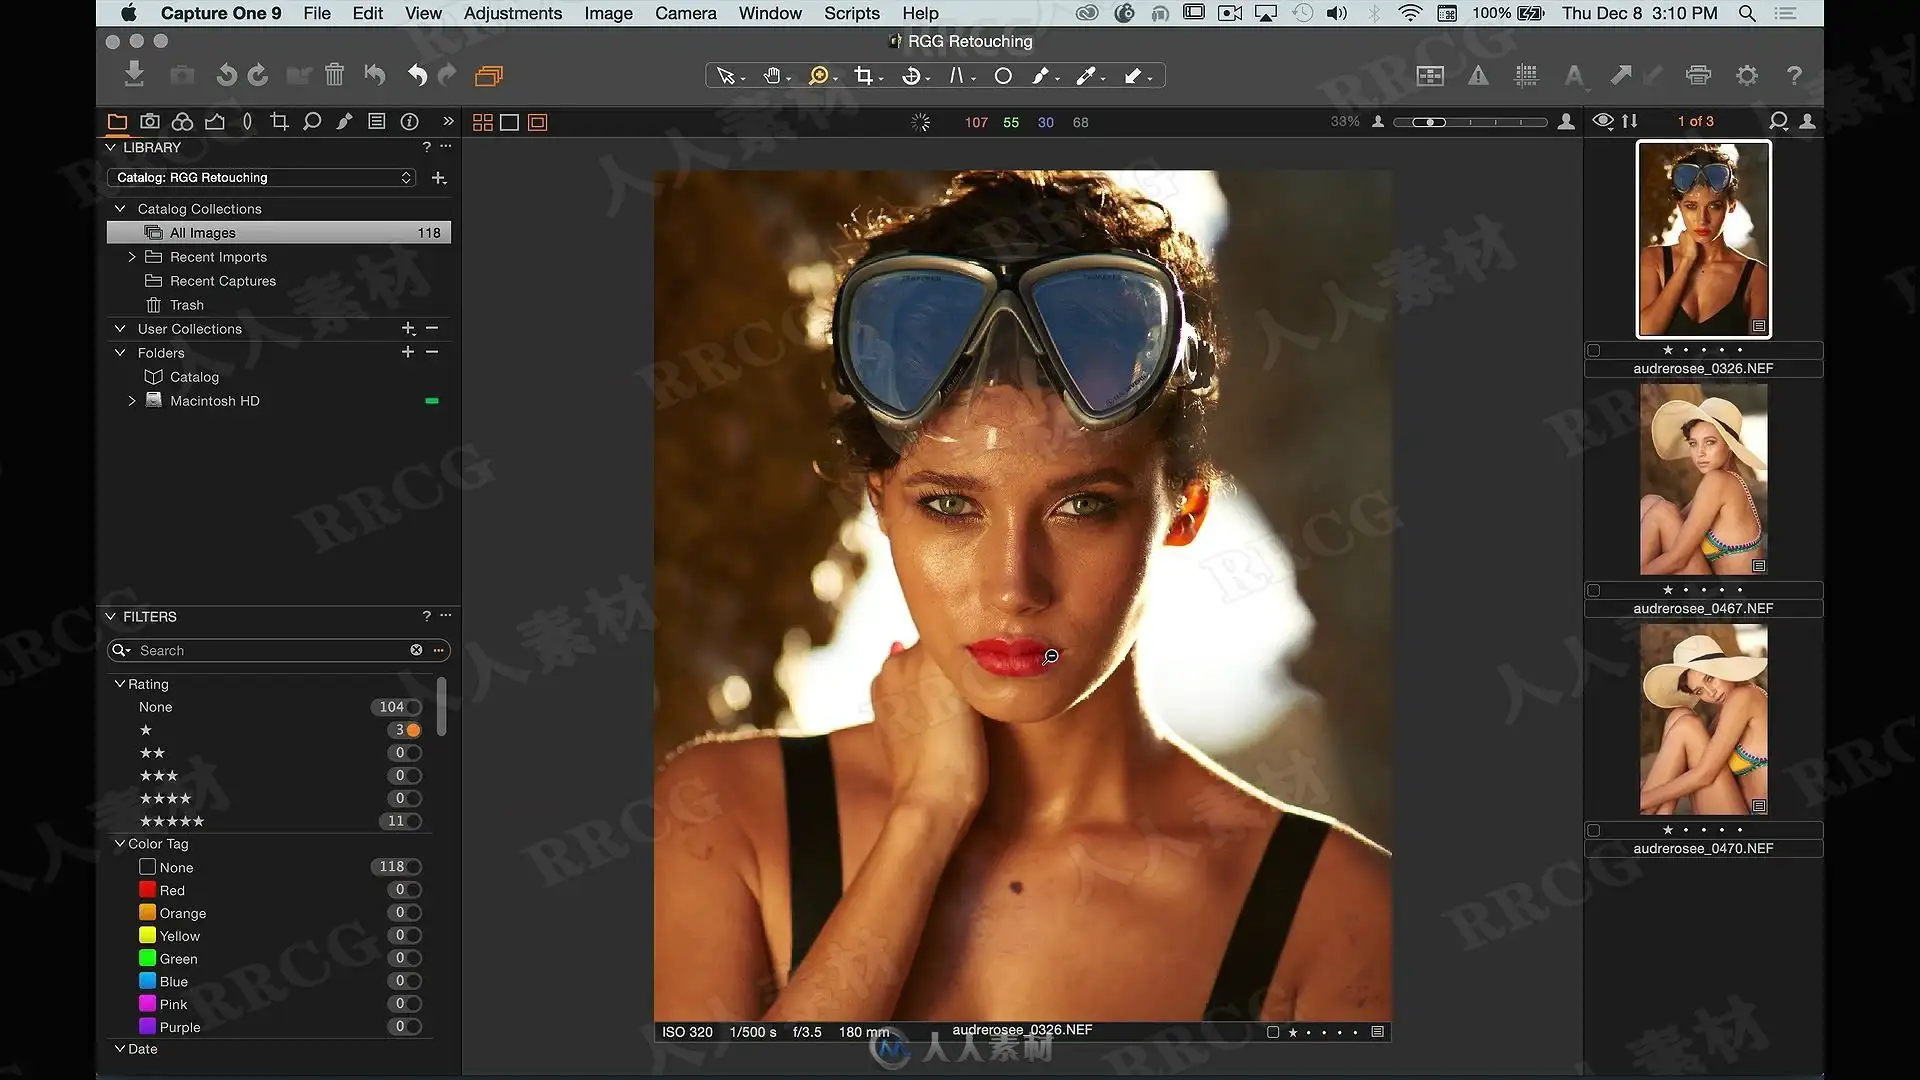The image size is (1920, 1080).
Task: Select the Rotate cursor tool
Action: (910, 76)
